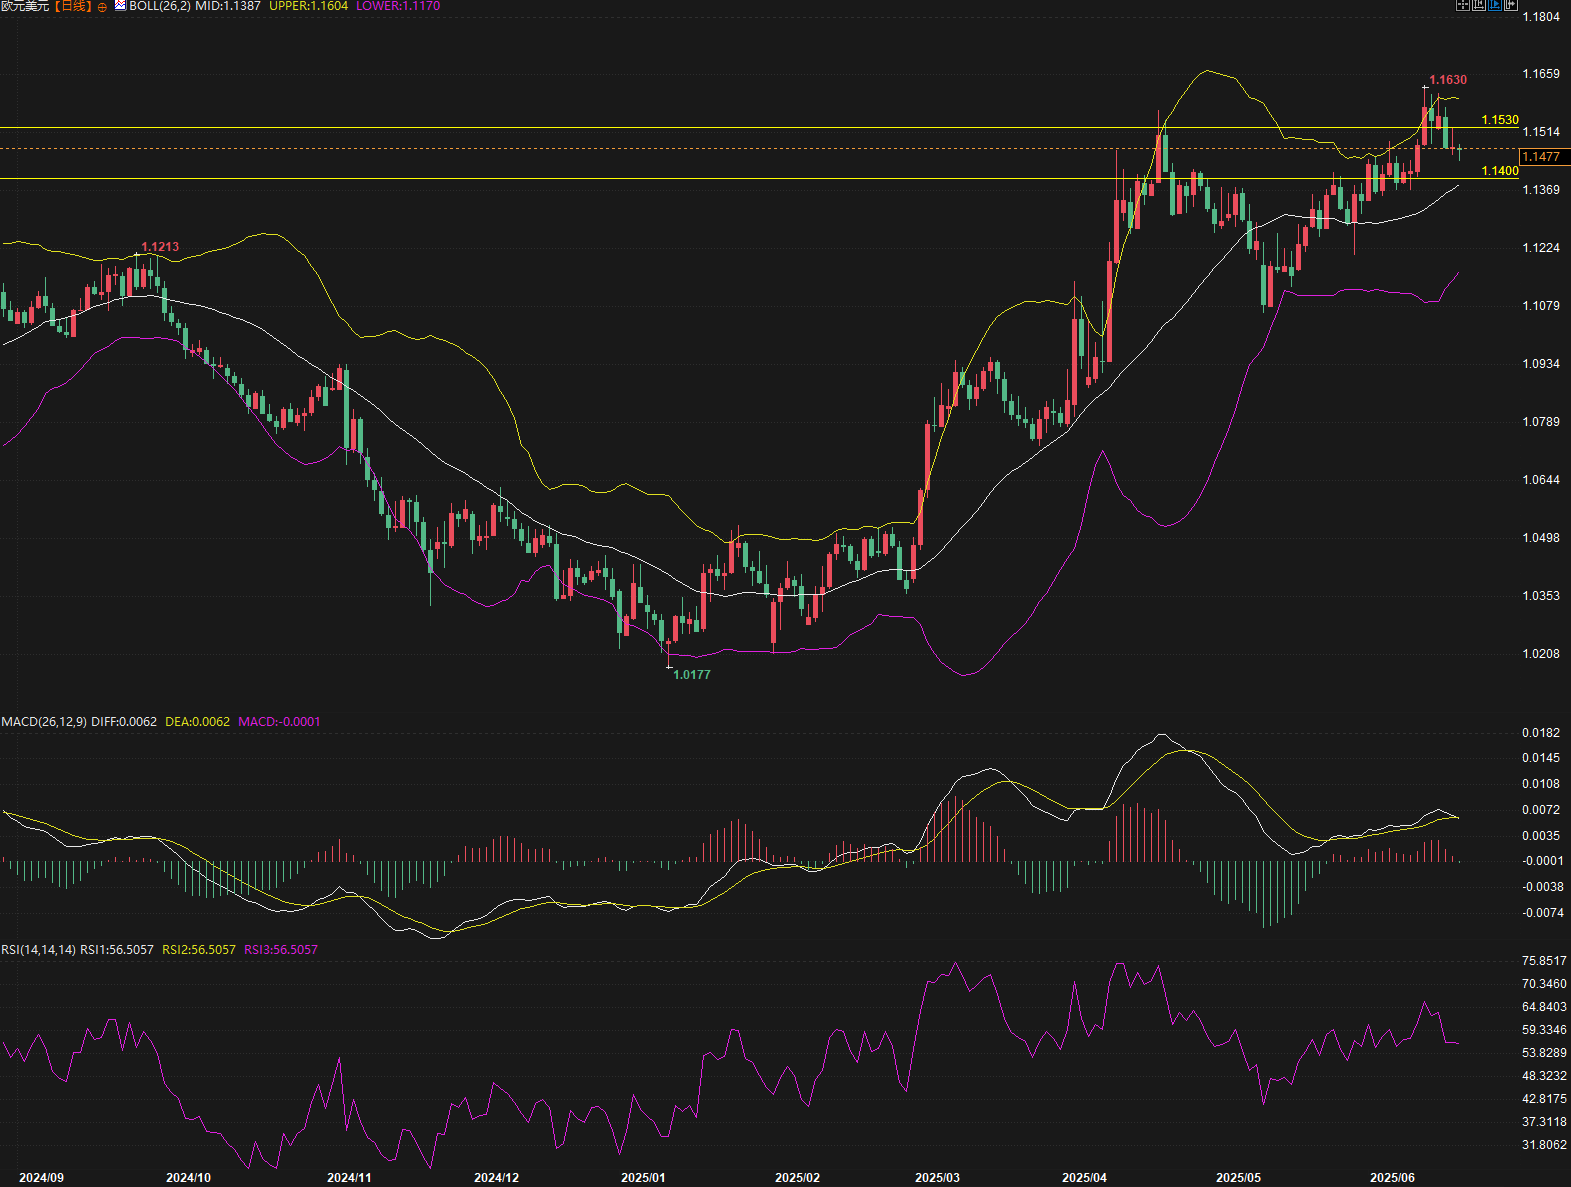Click the 2024/12 date on the time axis
Image resolution: width=1571 pixels, height=1187 pixels.
click(496, 1177)
